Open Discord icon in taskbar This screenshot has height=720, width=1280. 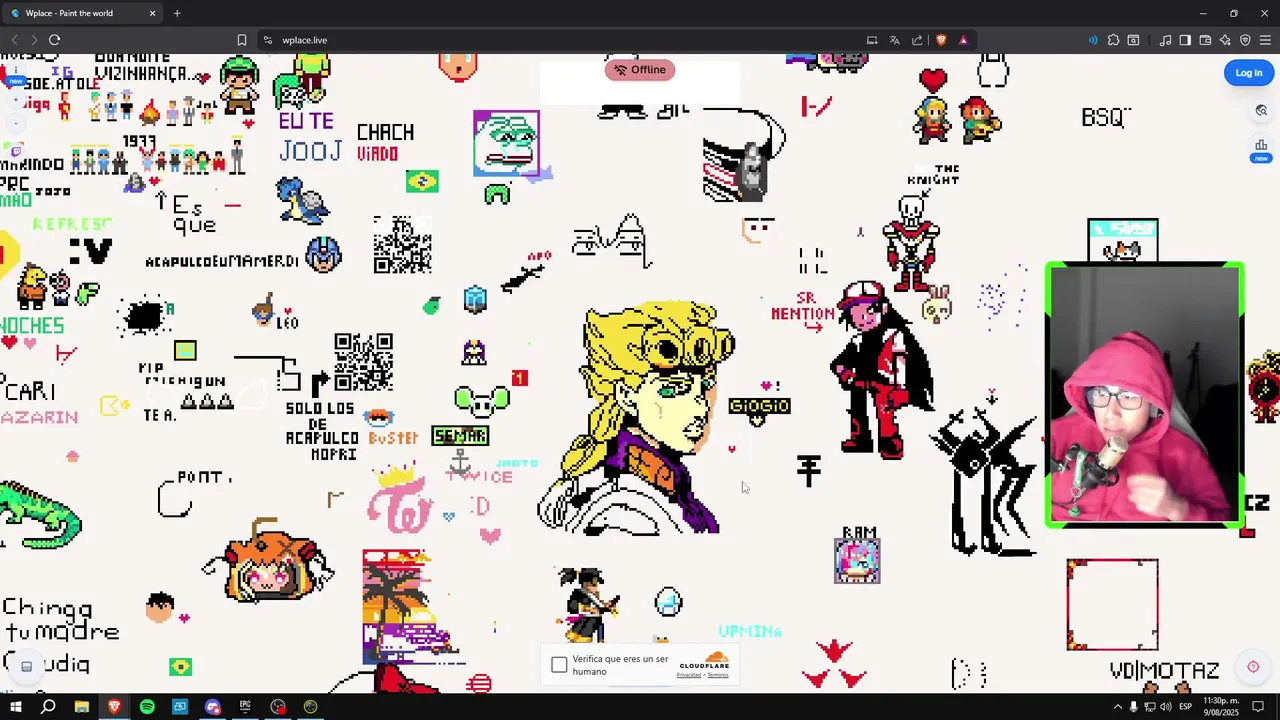point(212,707)
